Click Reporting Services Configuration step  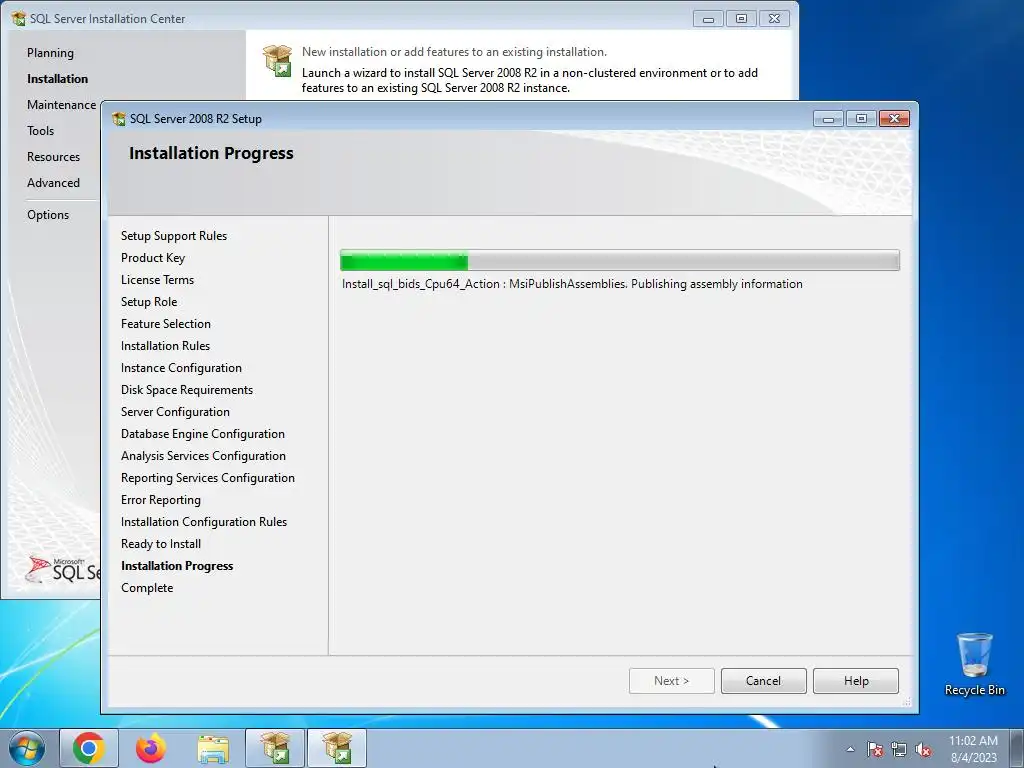point(208,478)
